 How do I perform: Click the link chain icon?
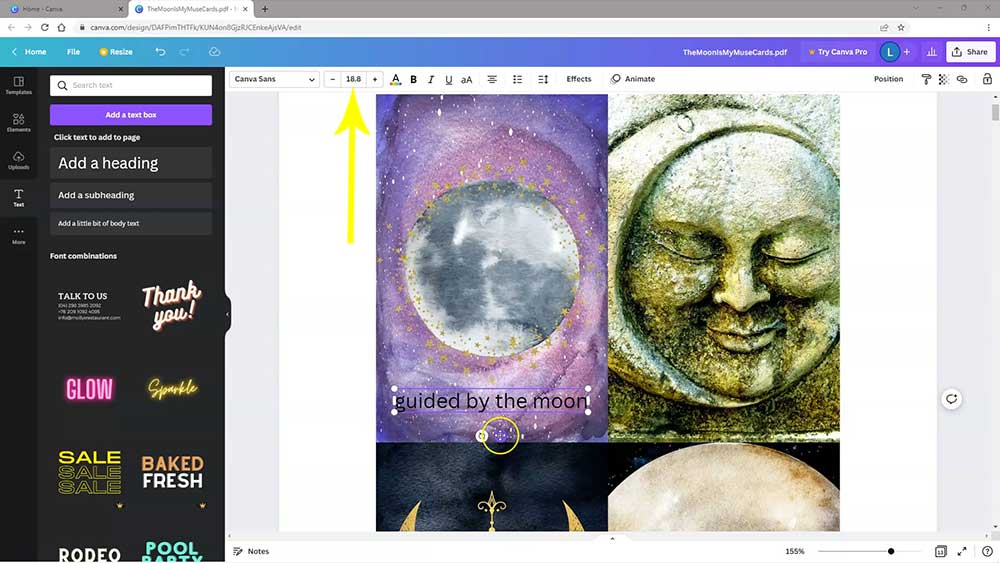[x=962, y=79]
